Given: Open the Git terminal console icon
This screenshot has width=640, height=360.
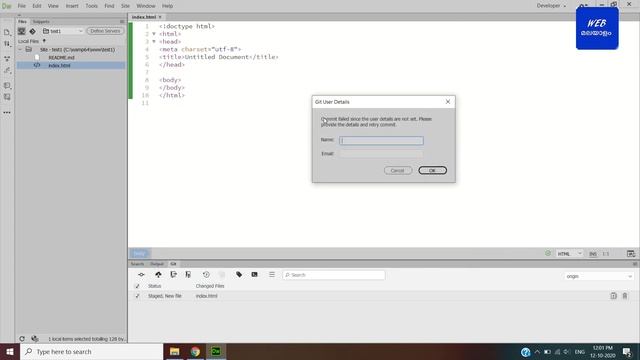Looking at the screenshot, I should 254,275.
